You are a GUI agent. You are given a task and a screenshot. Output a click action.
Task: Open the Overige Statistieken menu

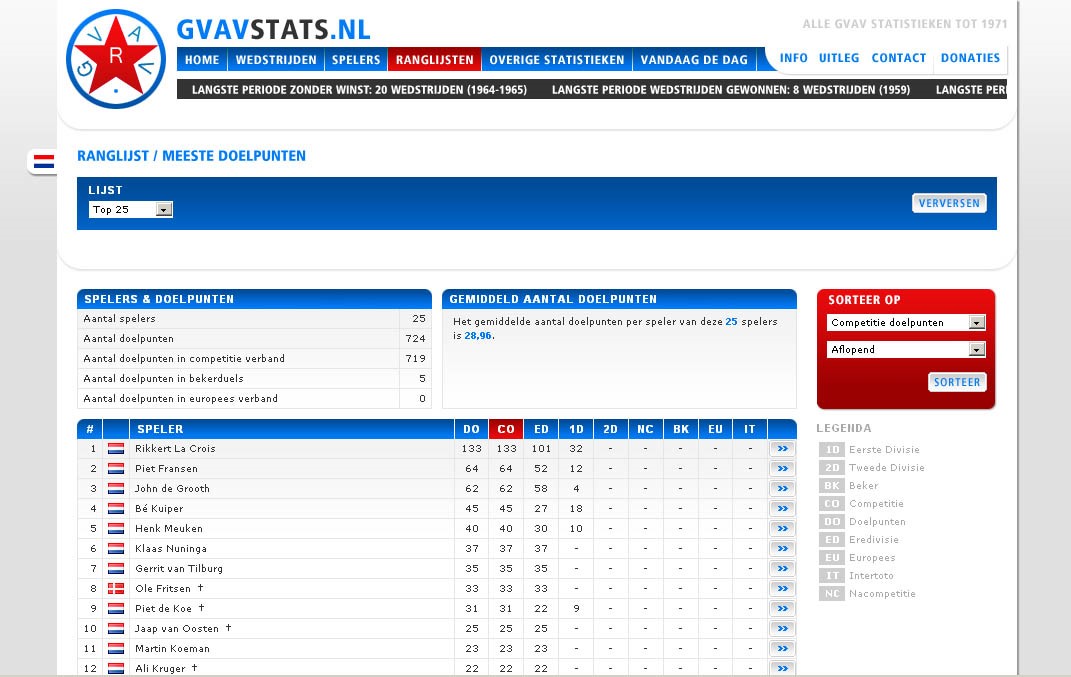point(556,60)
